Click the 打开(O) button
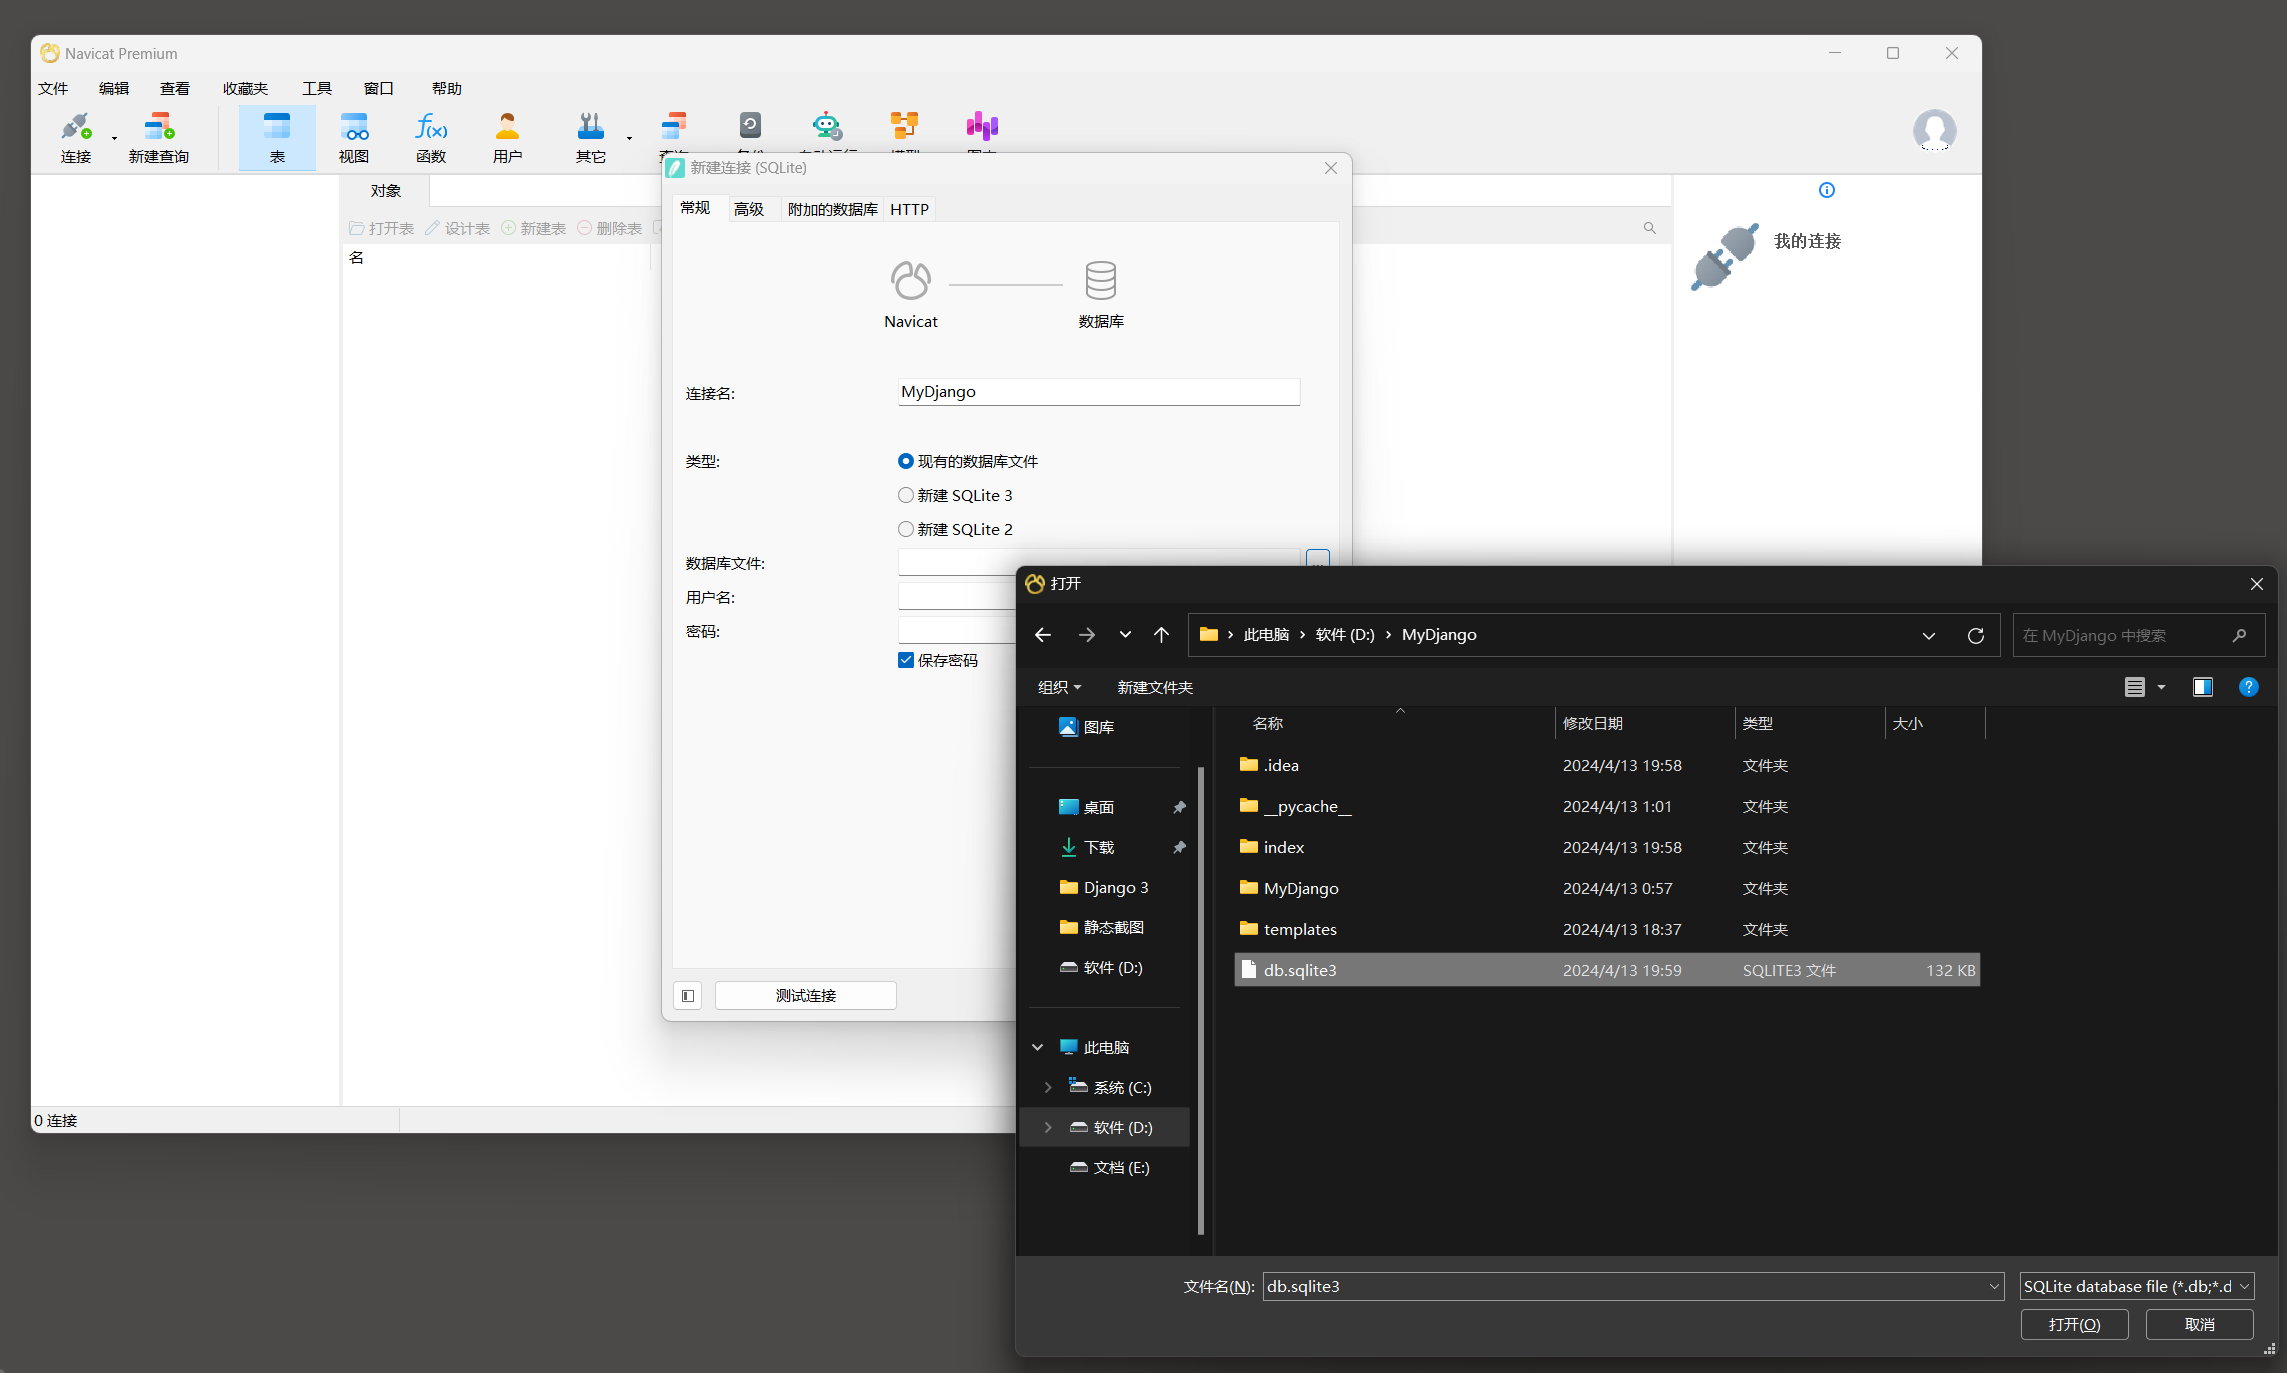The height and width of the screenshot is (1373, 2287). pyautogui.click(x=2075, y=1324)
